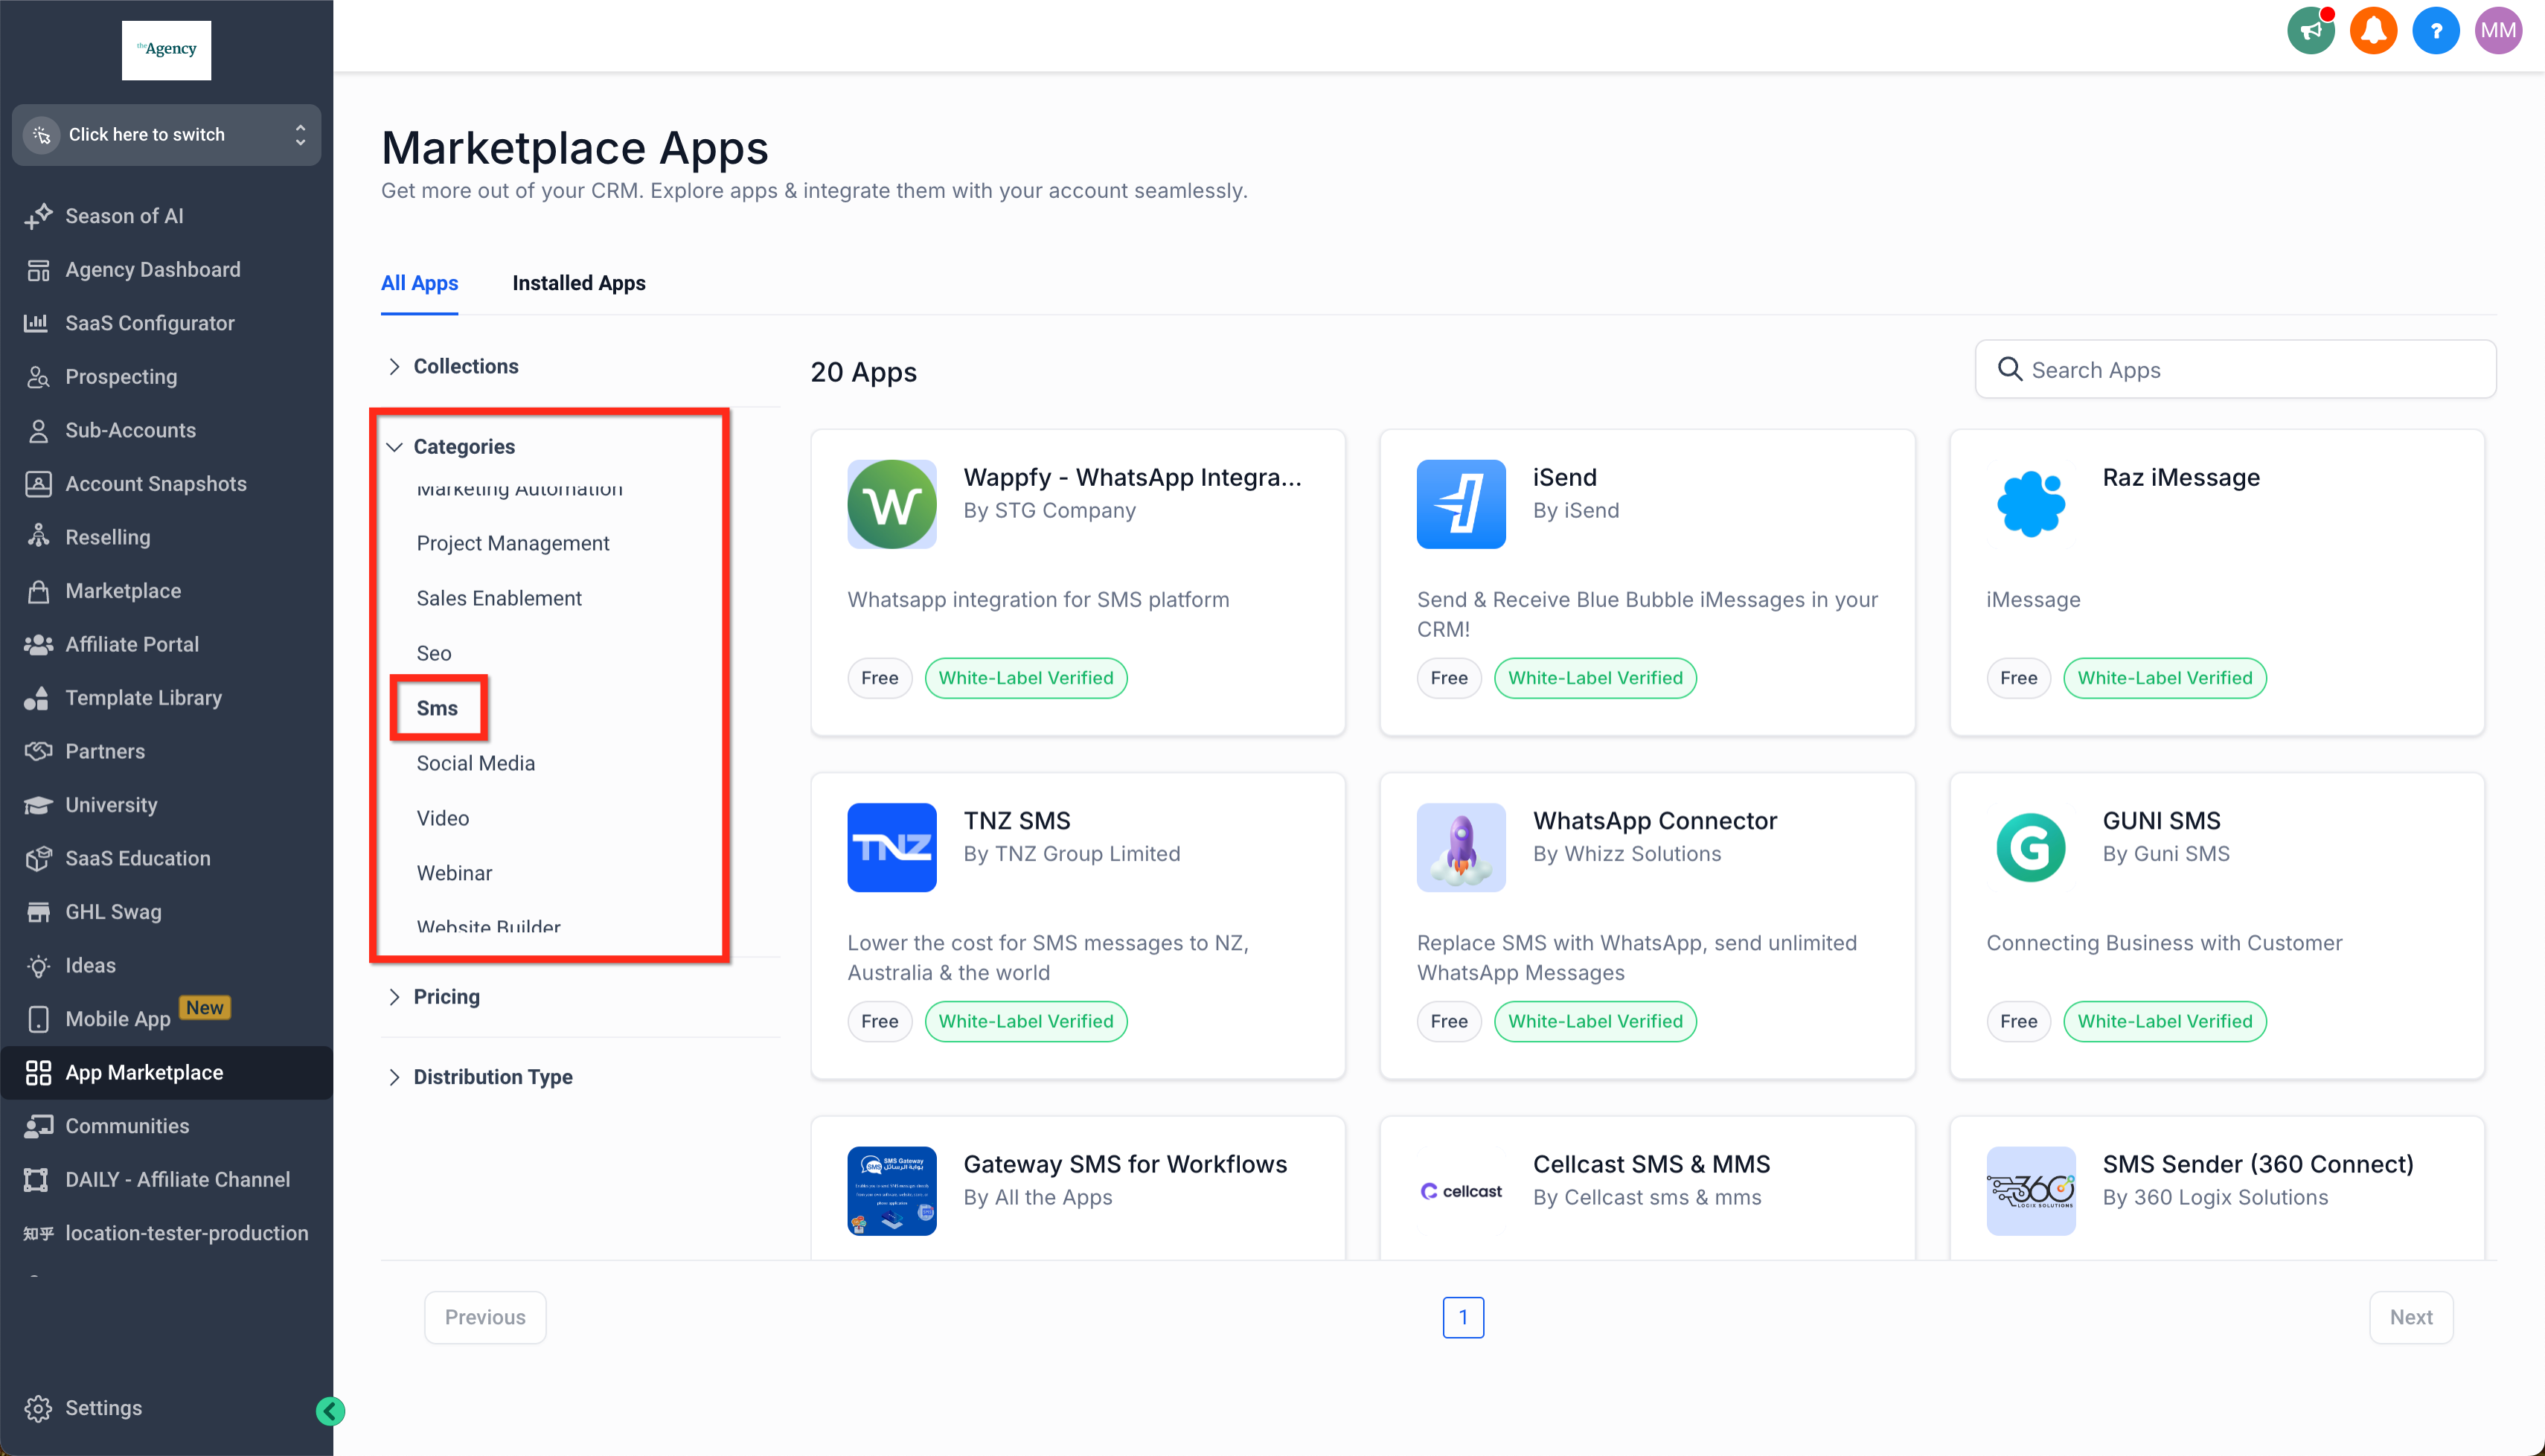The width and height of the screenshot is (2545, 1456).
Task: Switch to the Installed Apps tab
Action: click(578, 283)
